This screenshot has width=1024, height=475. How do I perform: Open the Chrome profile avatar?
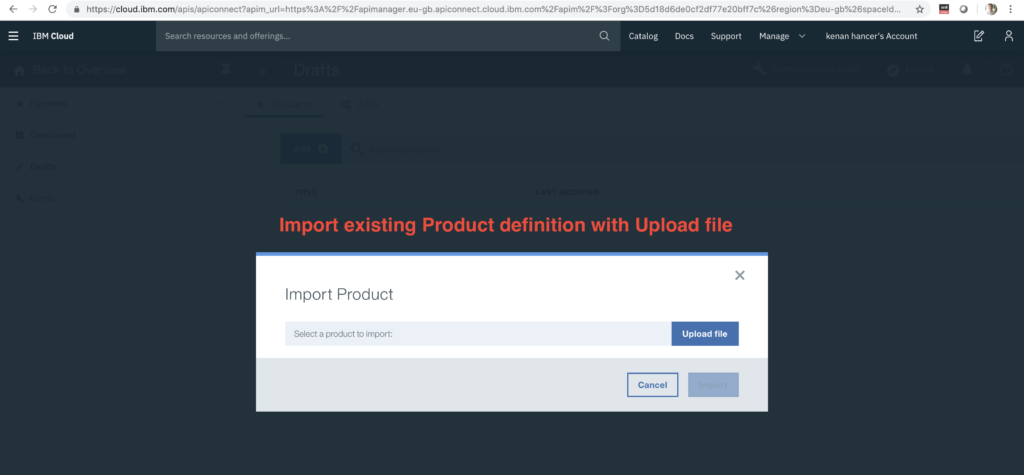pyautogui.click(x=991, y=9)
